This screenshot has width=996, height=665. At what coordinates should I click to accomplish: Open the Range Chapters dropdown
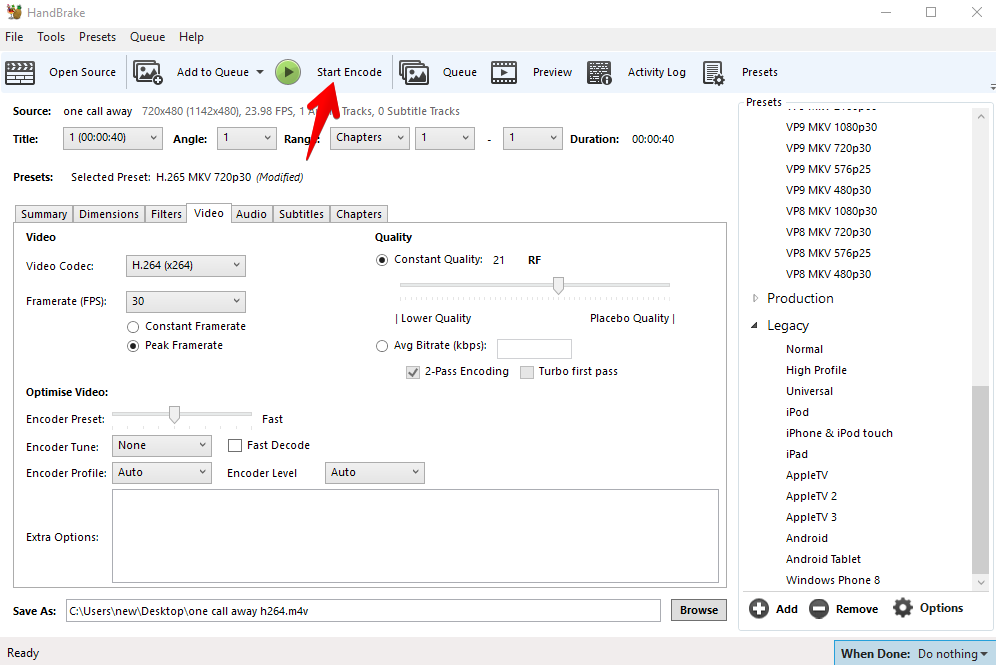(x=370, y=138)
